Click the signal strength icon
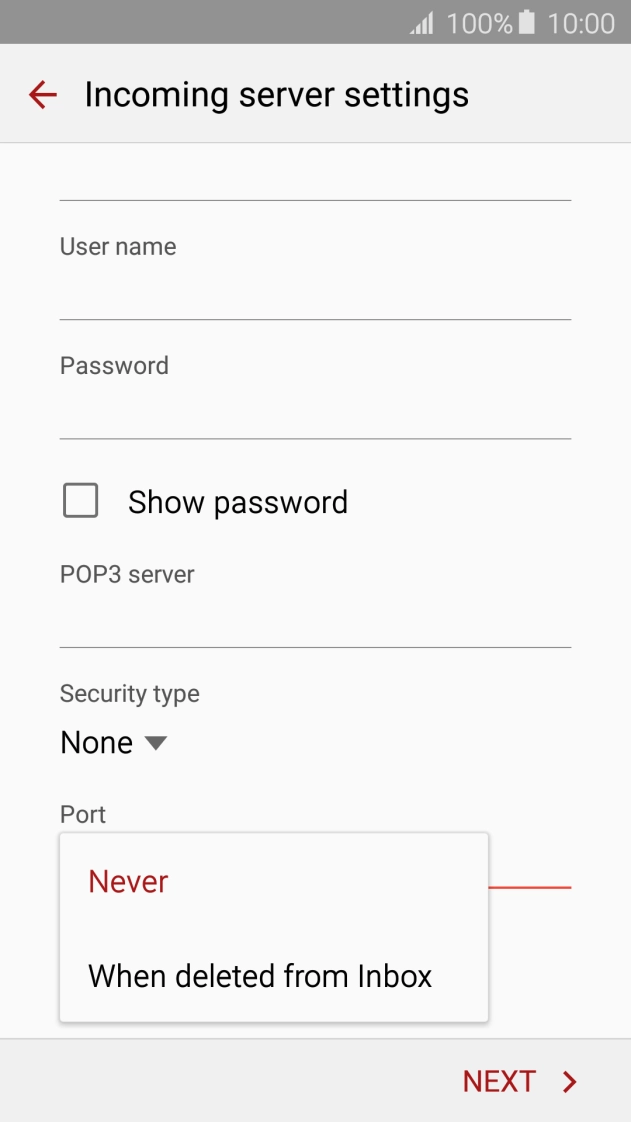 420,22
